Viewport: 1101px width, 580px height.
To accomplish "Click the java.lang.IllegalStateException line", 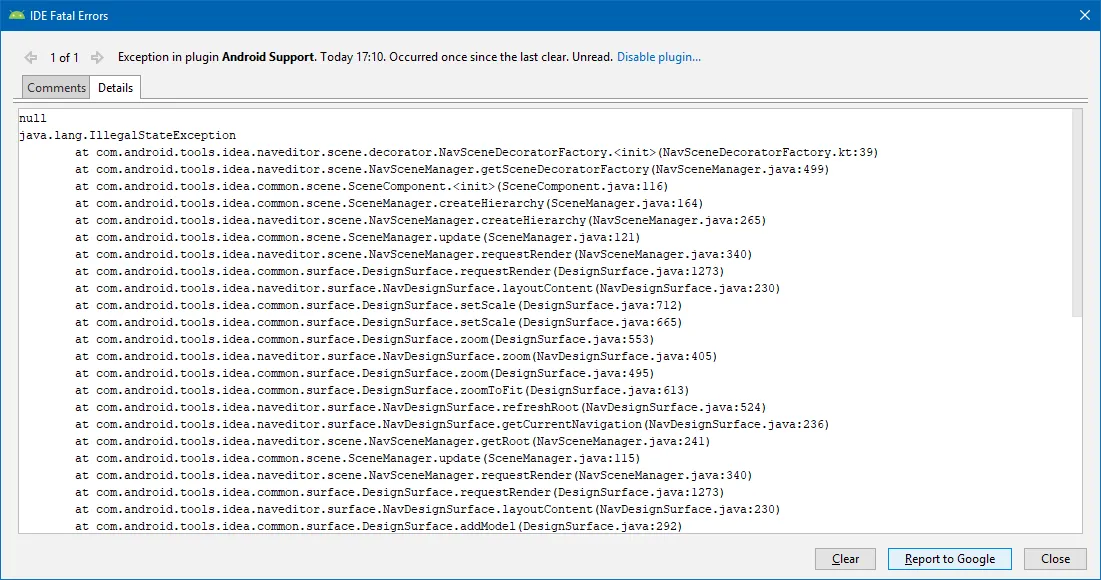I will coord(128,135).
